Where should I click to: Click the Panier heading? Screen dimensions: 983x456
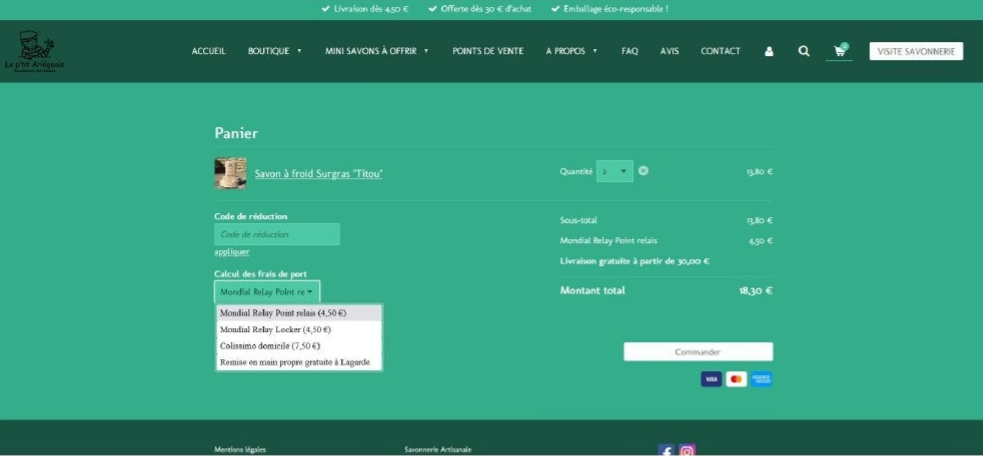coord(236,133)
